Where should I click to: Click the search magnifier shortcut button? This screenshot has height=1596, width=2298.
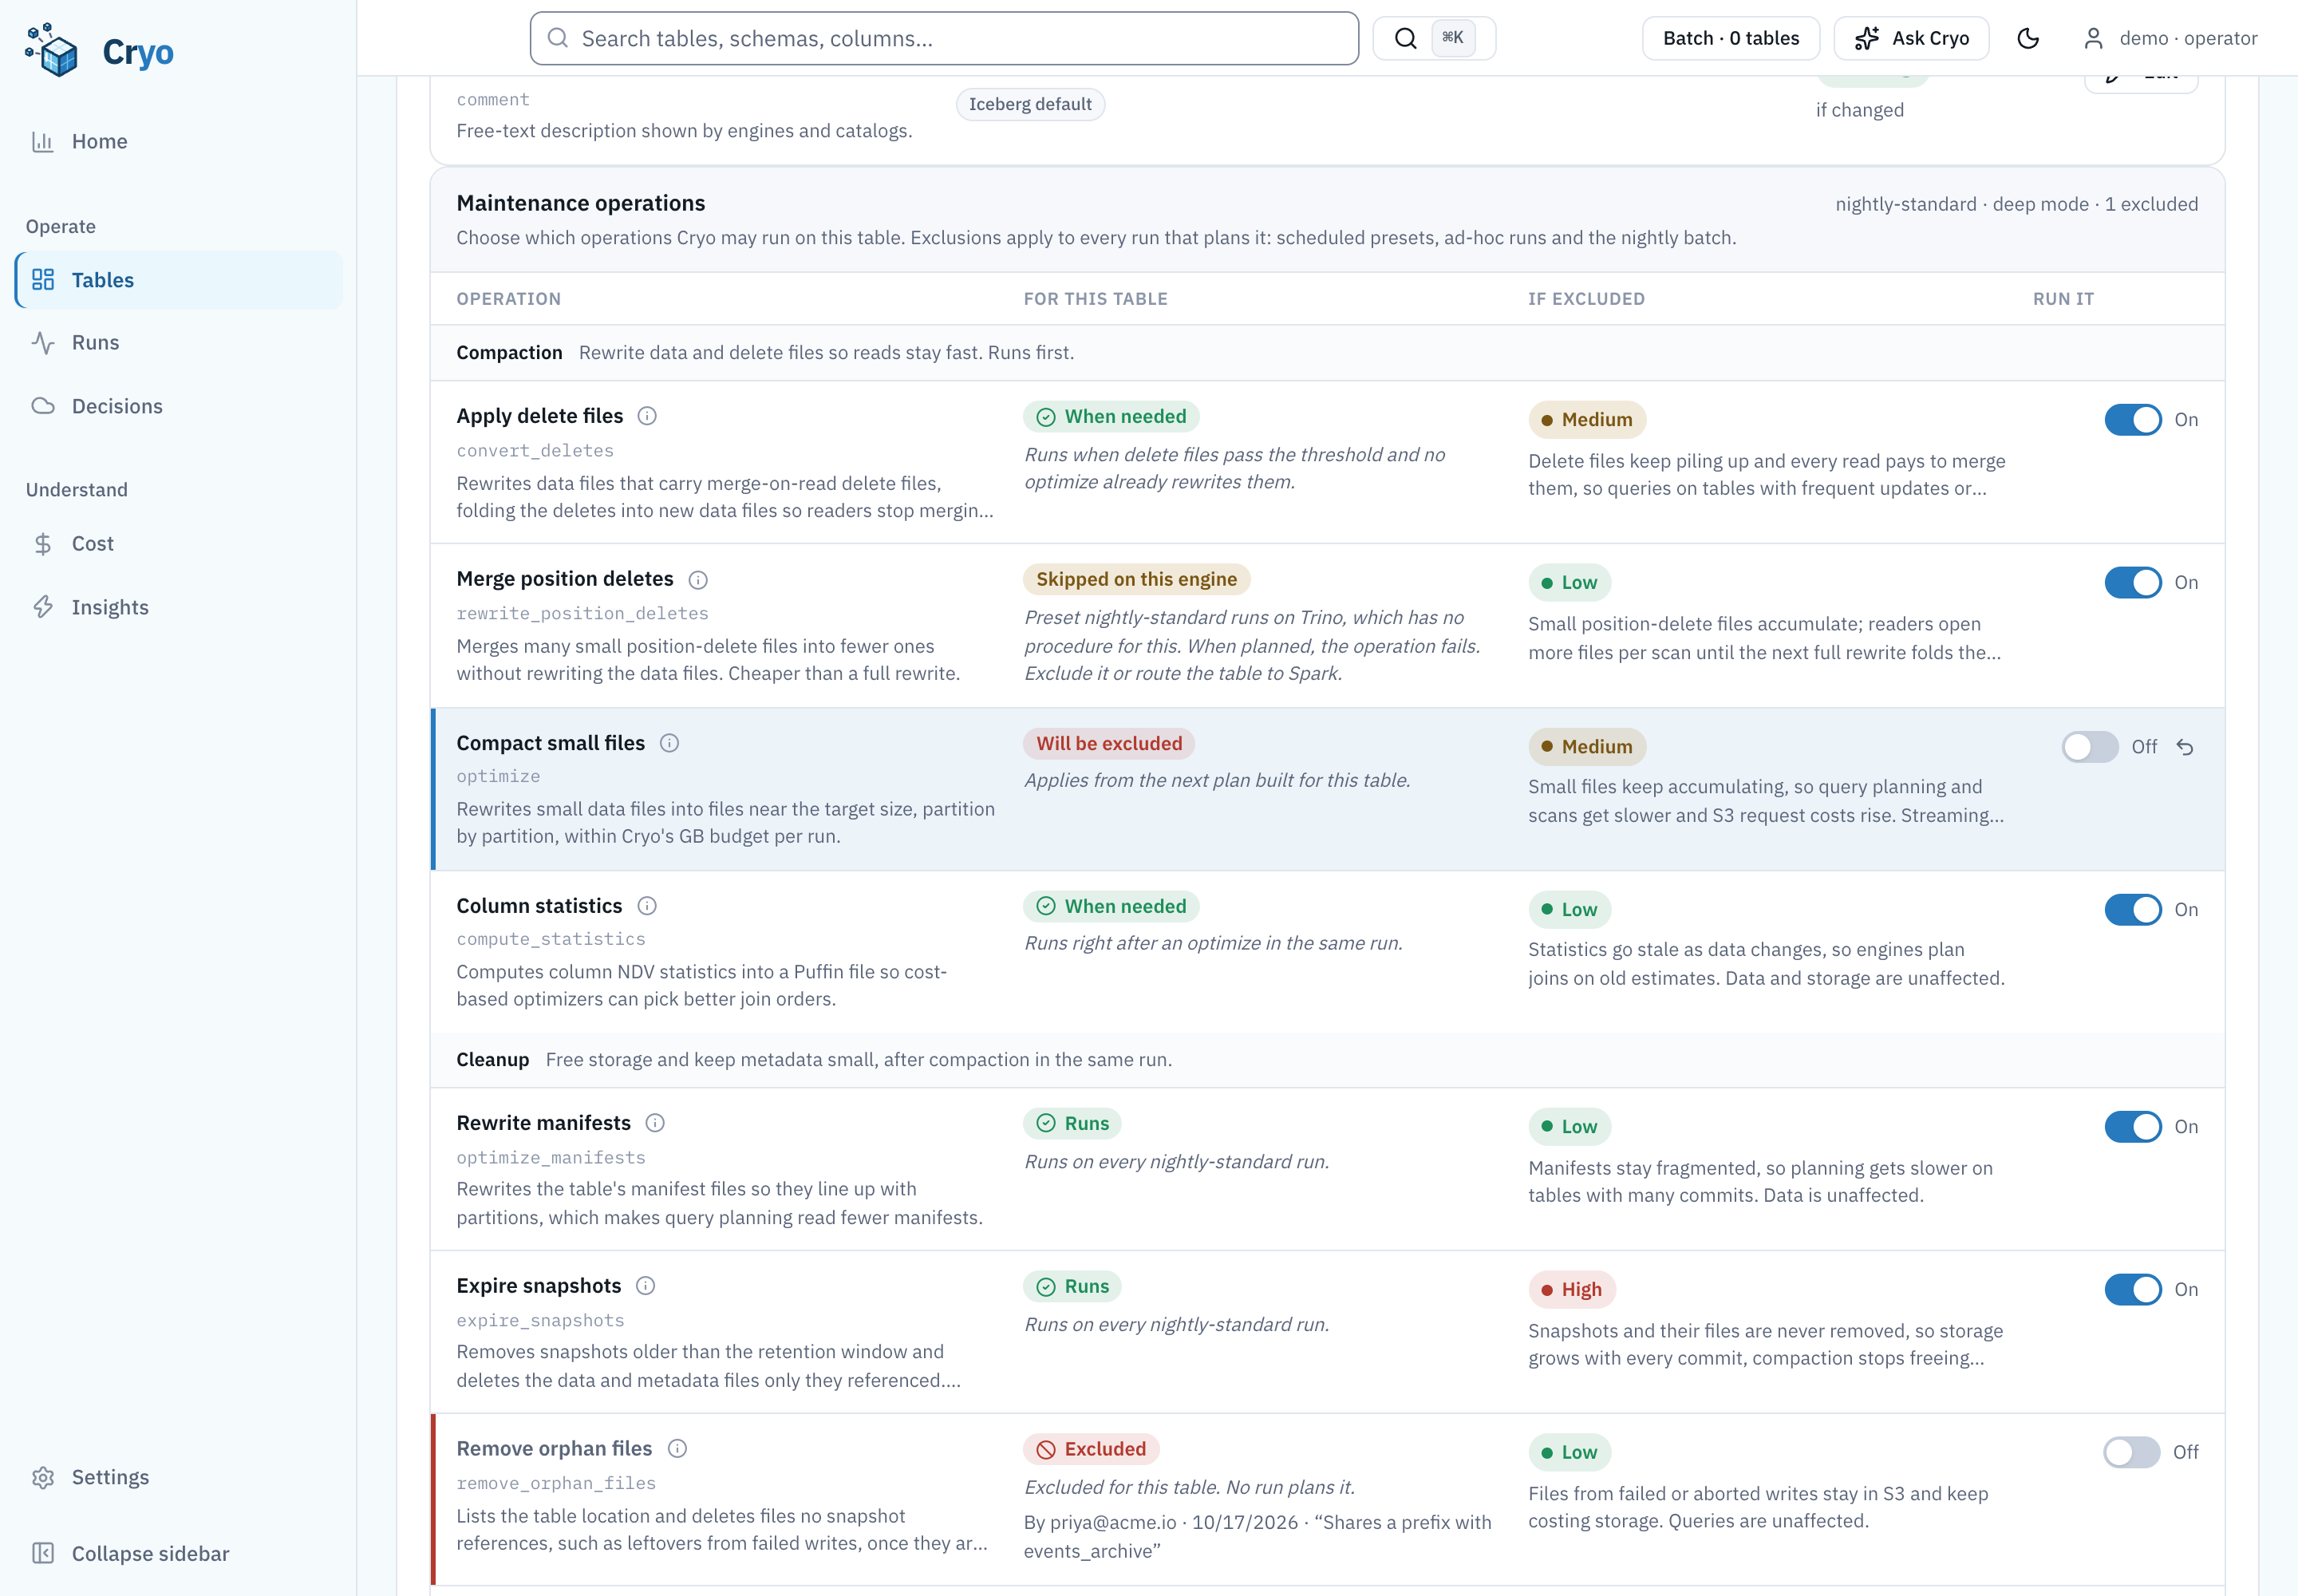point(1433,38)
